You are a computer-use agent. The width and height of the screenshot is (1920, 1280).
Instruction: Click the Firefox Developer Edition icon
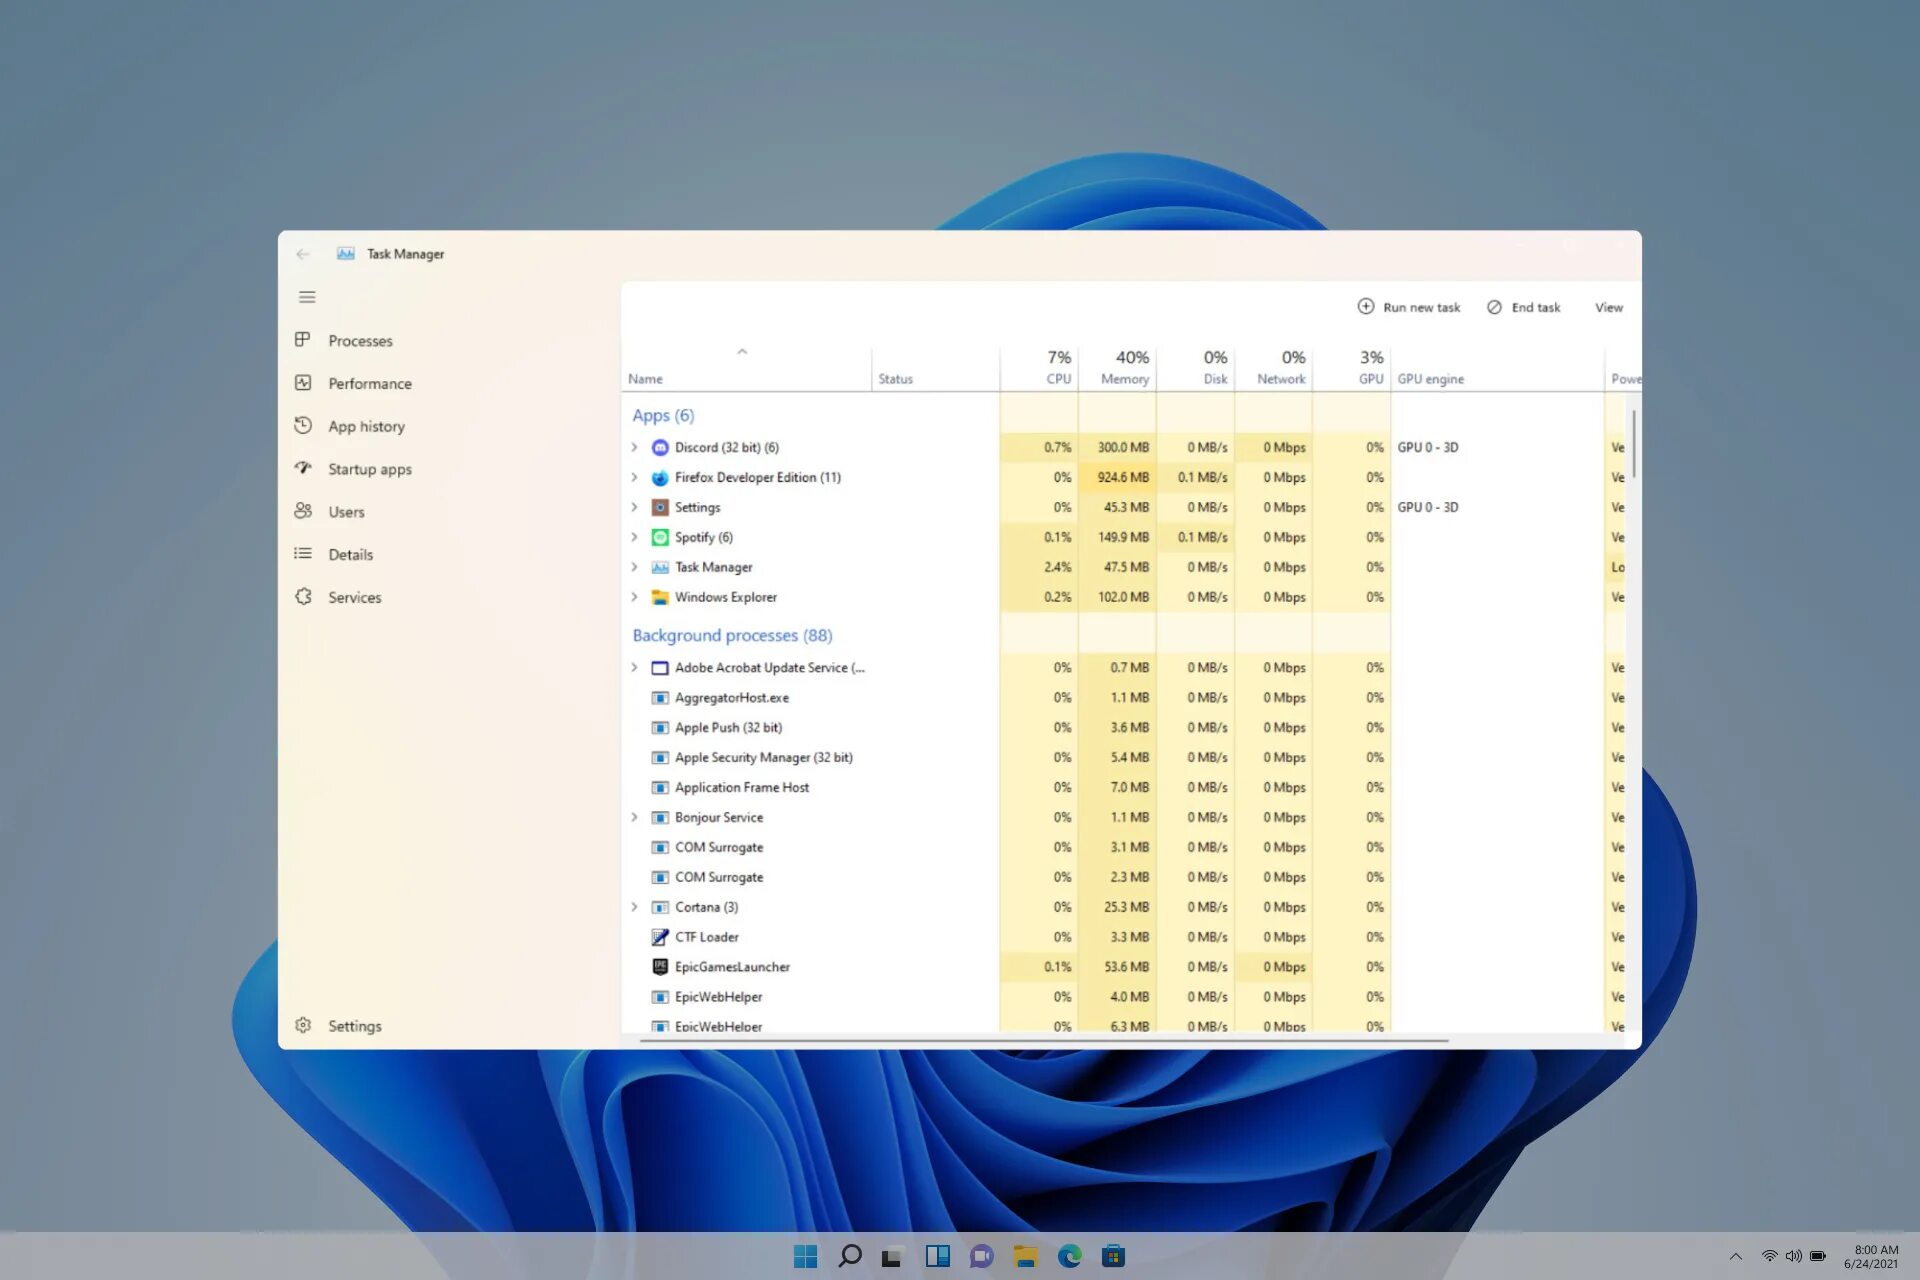pos(660,478)
